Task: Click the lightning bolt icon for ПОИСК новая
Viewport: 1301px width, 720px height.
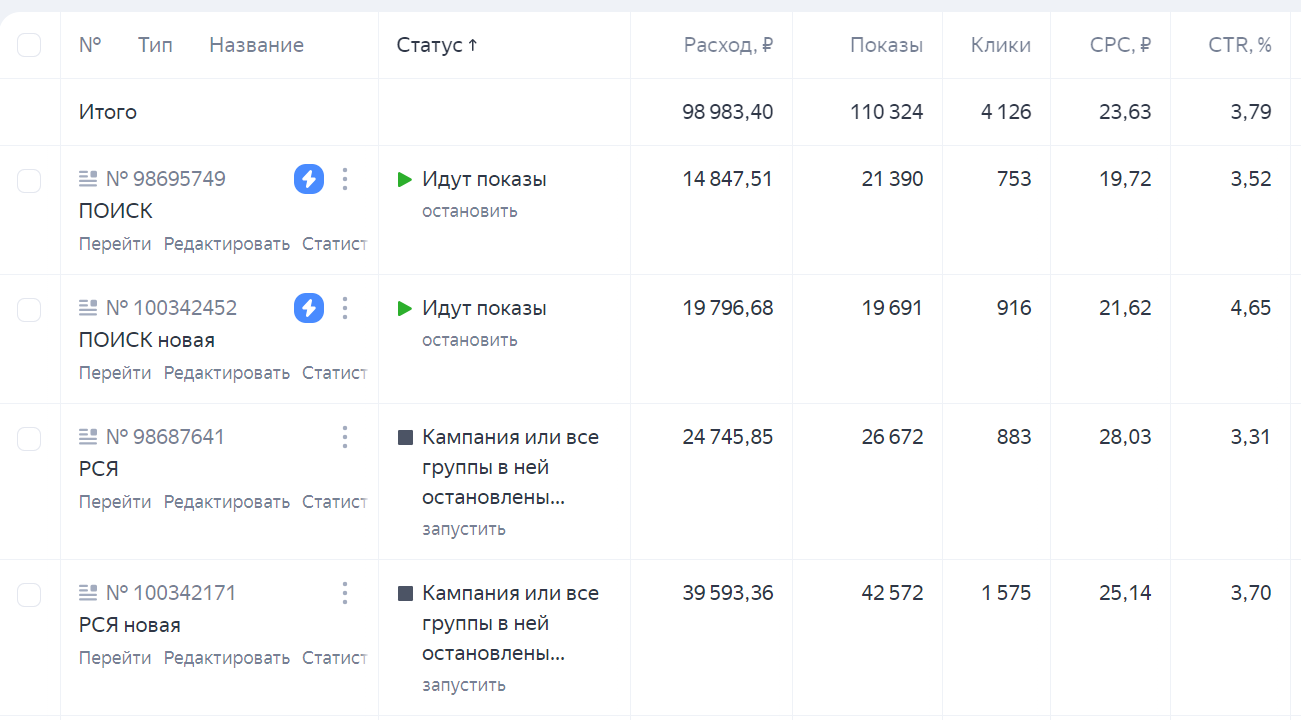Action: [x=309, y=308]
